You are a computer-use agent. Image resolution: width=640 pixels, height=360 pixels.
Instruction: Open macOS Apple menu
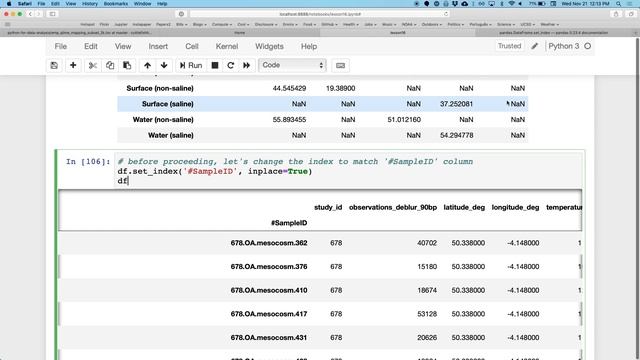coord(9,4)
